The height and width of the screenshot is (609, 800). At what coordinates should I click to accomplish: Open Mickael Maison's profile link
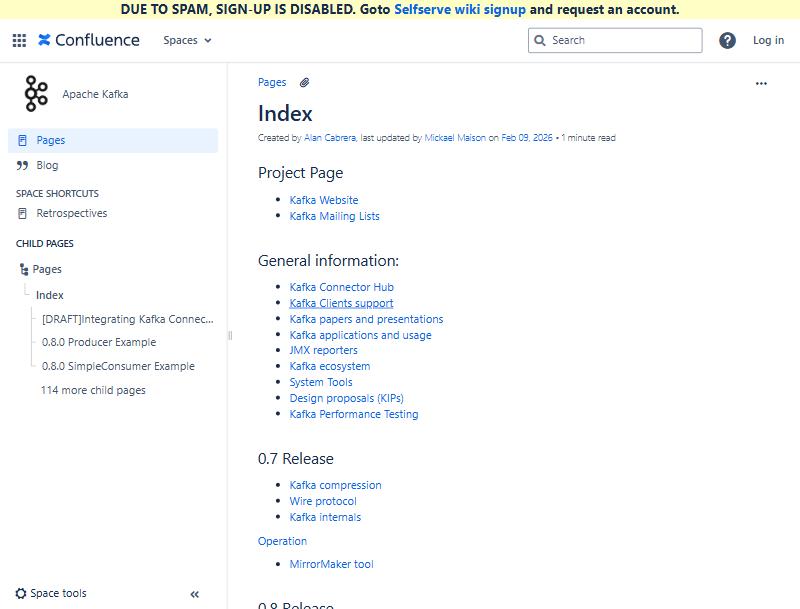coord(455,138)
